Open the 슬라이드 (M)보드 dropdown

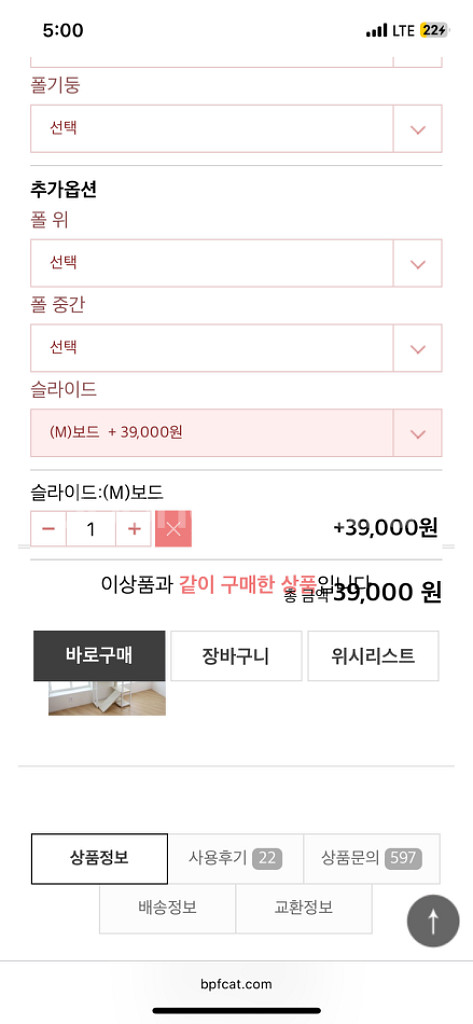click(236, 433)
